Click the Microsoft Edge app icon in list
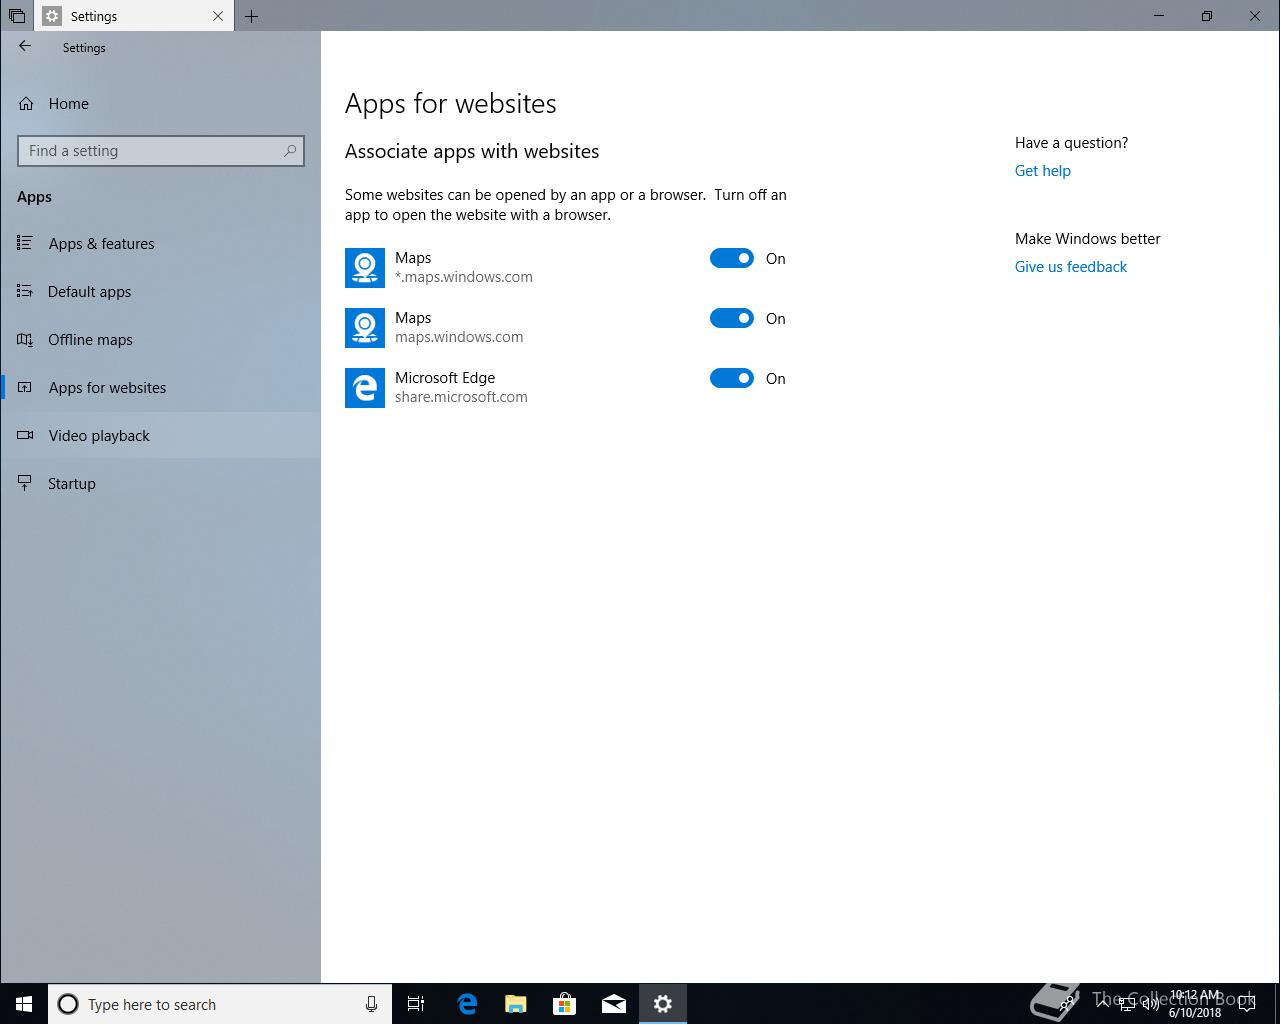 tap(365, 388)
